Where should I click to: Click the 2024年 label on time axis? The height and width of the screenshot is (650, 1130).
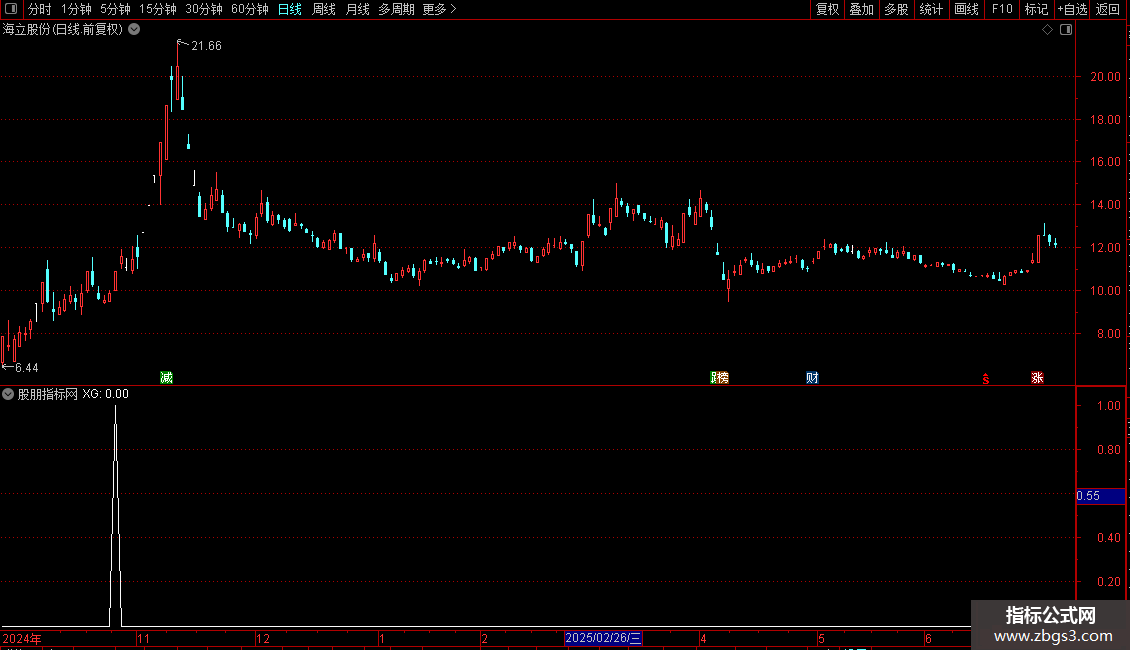point(22,639)
